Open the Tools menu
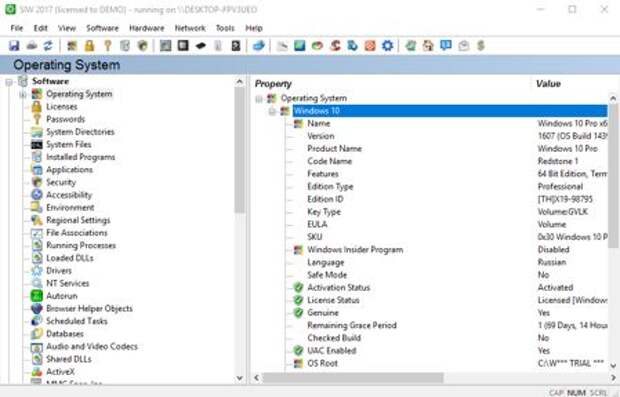 point(225,28)
